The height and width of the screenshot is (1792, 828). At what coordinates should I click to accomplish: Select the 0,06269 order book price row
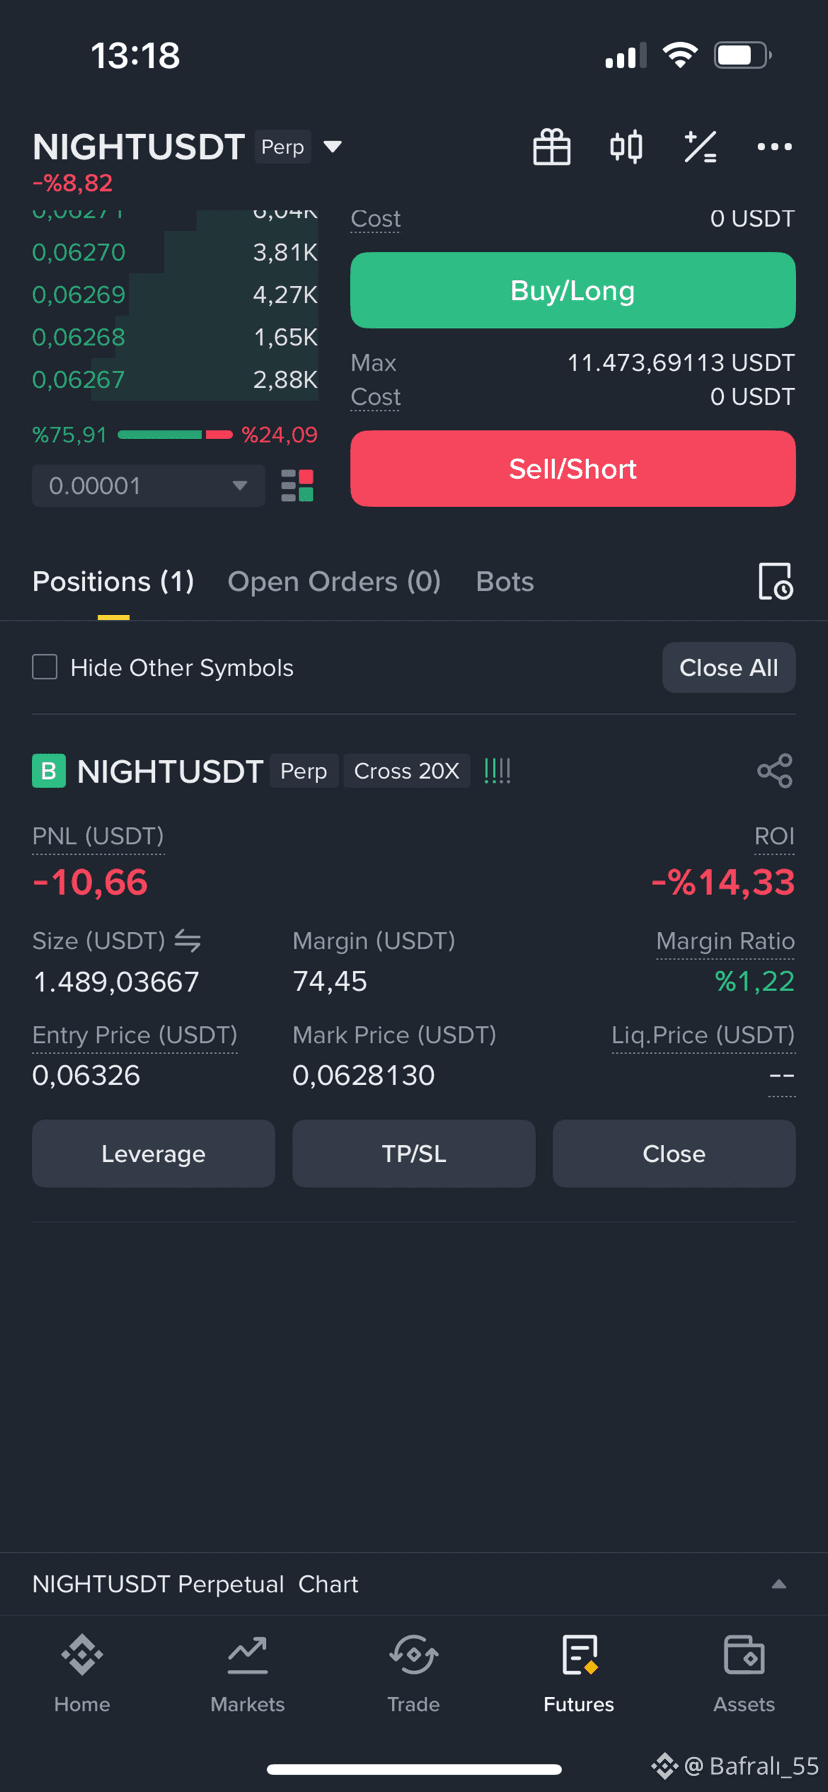coord(175,295)
